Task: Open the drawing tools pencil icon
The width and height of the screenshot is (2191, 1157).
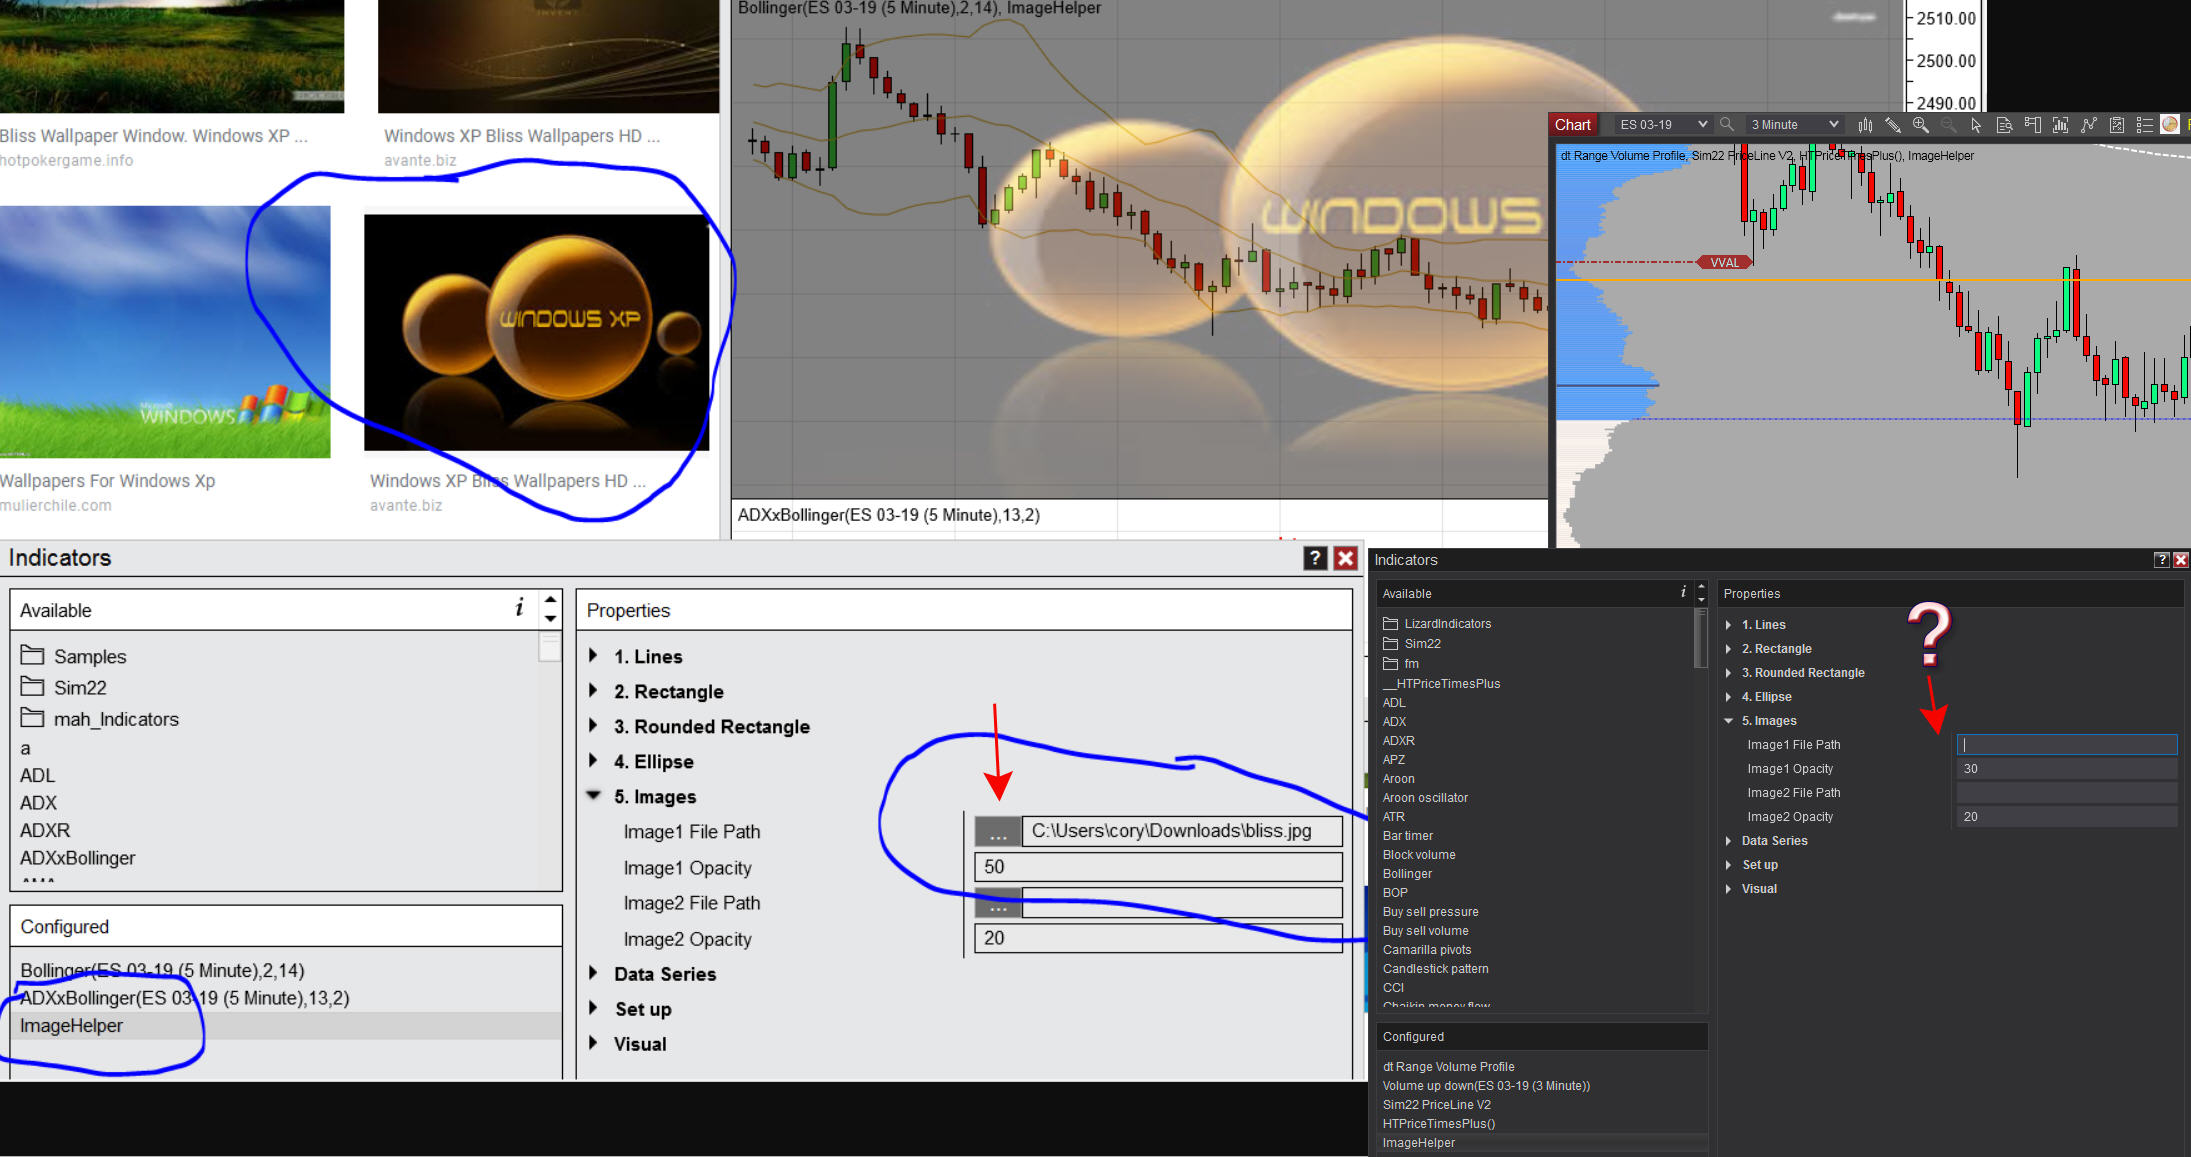Action: pos(1893,125)
